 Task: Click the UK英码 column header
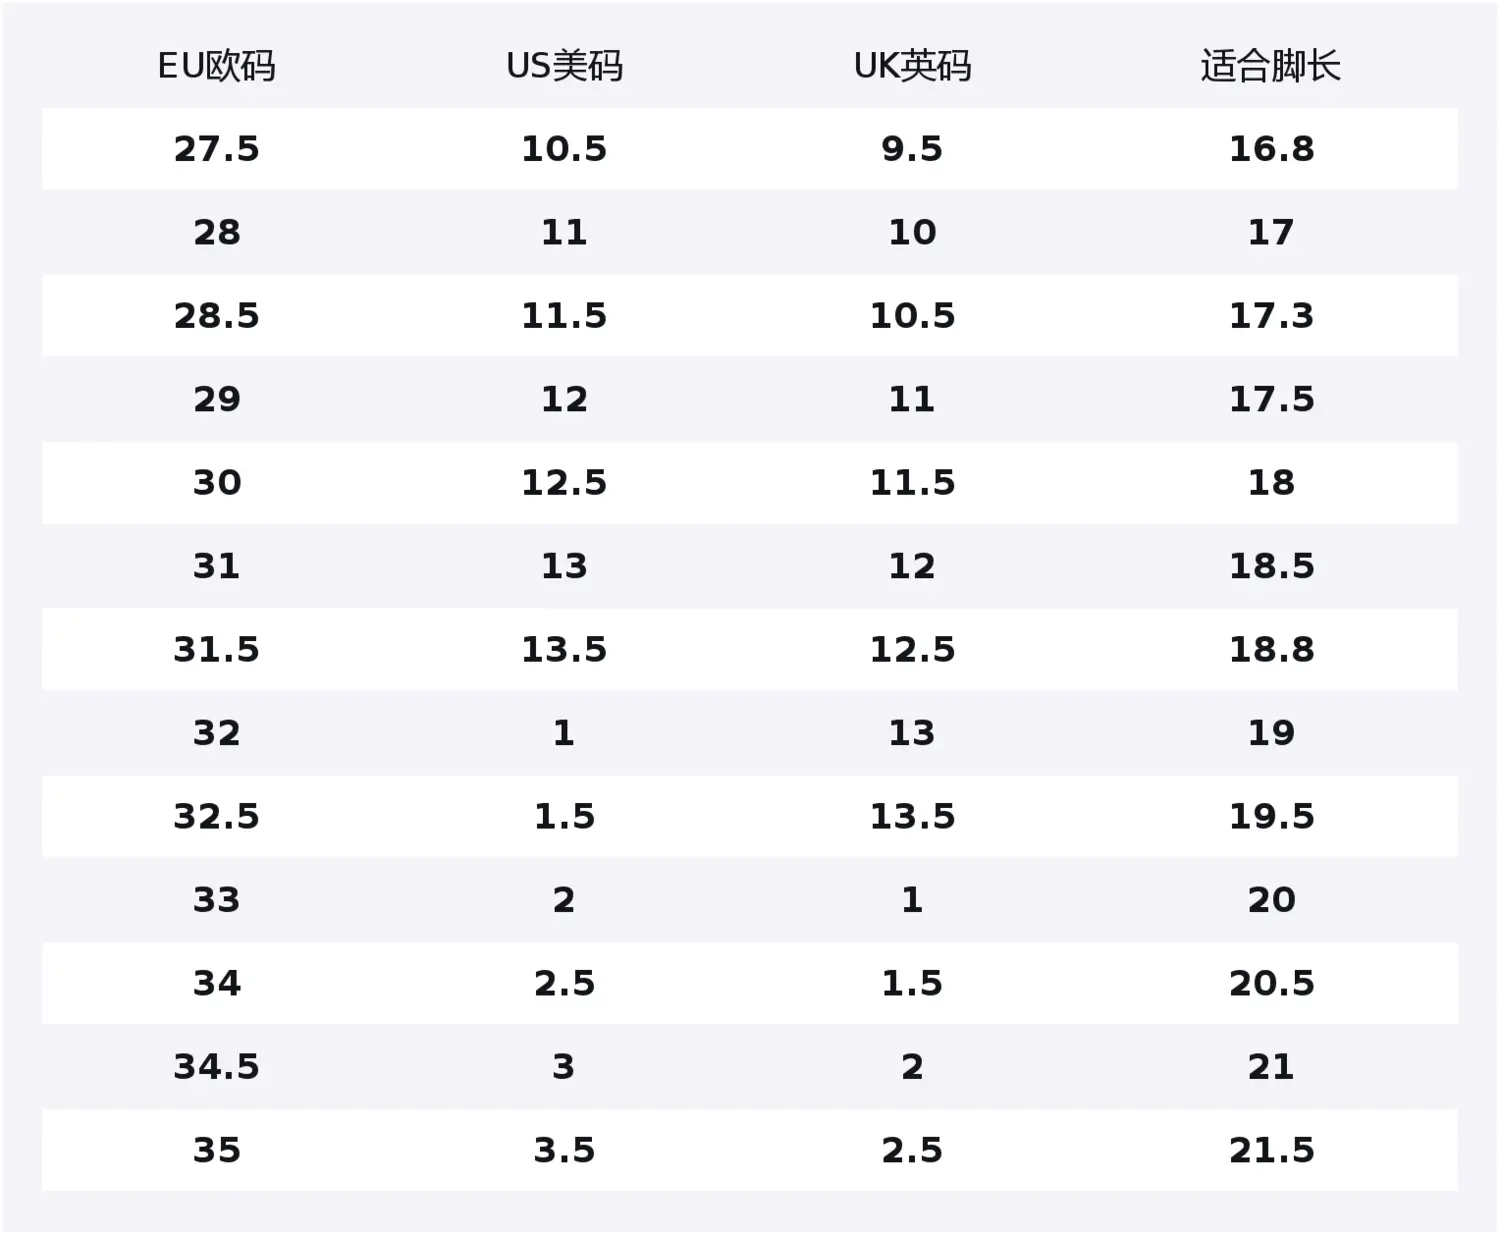pyautogui.click(x=912, y=66)
